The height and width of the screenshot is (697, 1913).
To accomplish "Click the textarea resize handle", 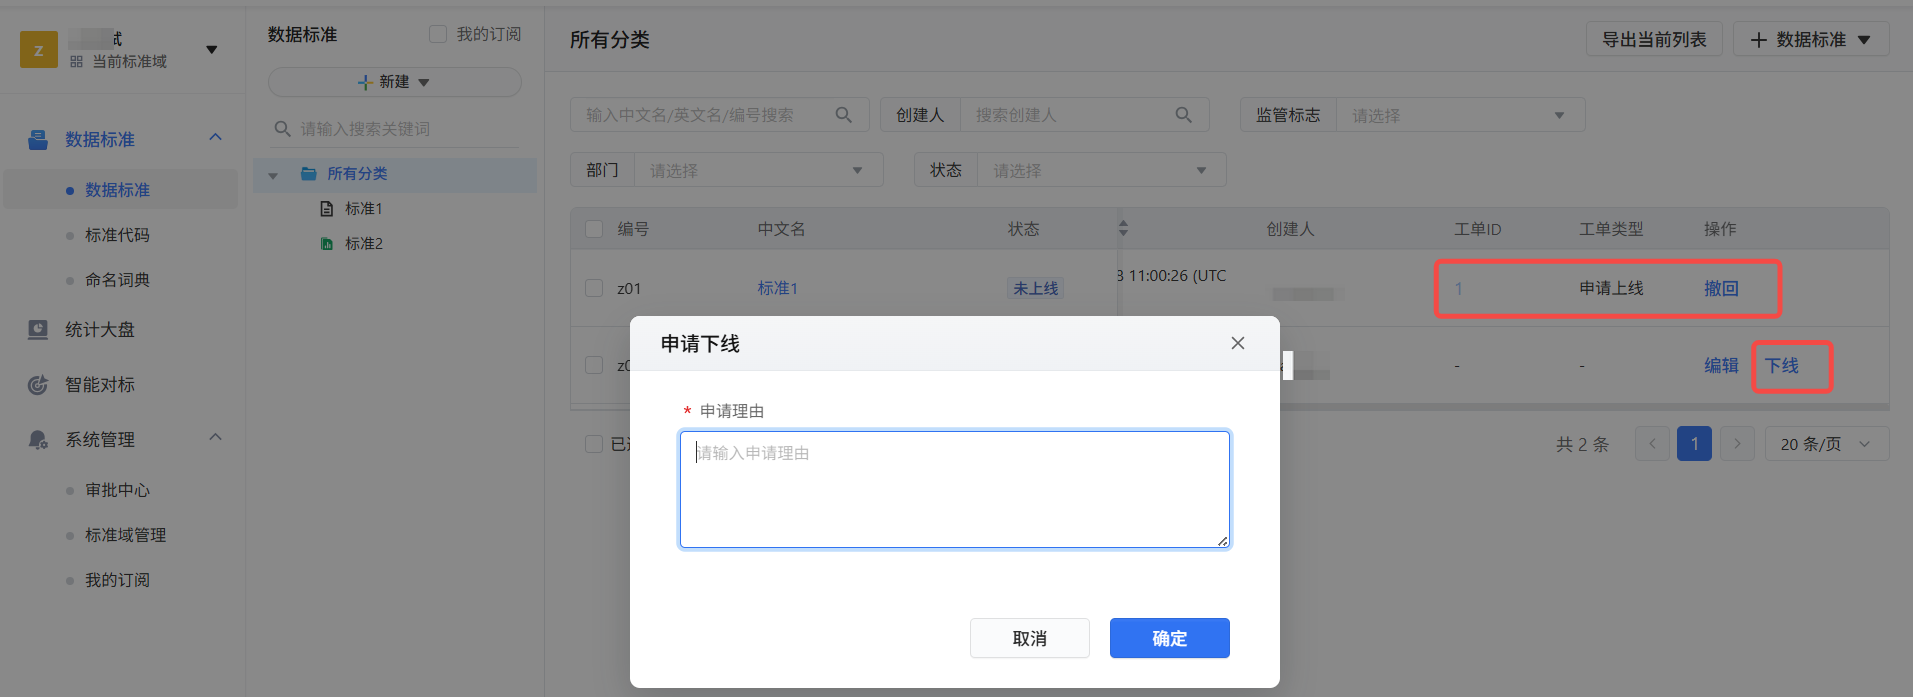I will click(x=1222, y=541).
